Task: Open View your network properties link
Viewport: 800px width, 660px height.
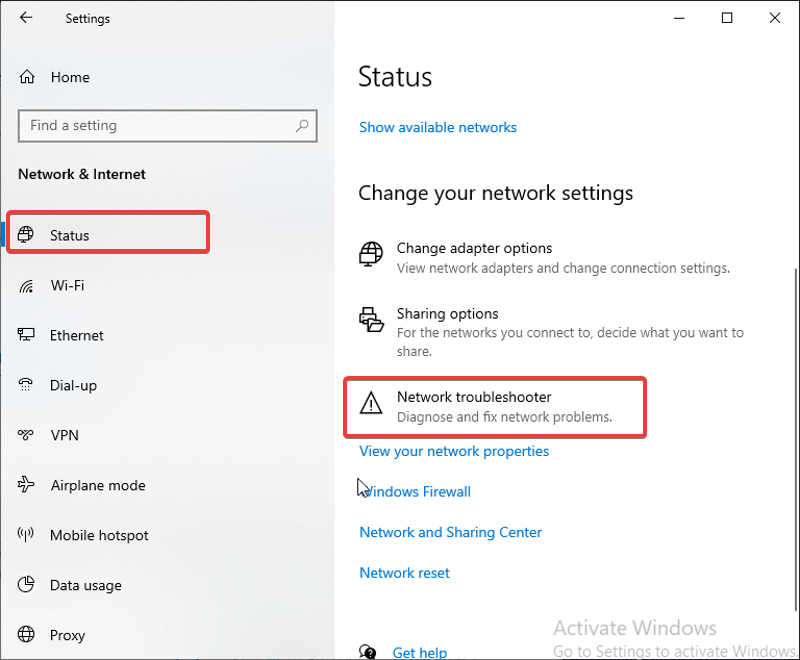Action: 454,451
